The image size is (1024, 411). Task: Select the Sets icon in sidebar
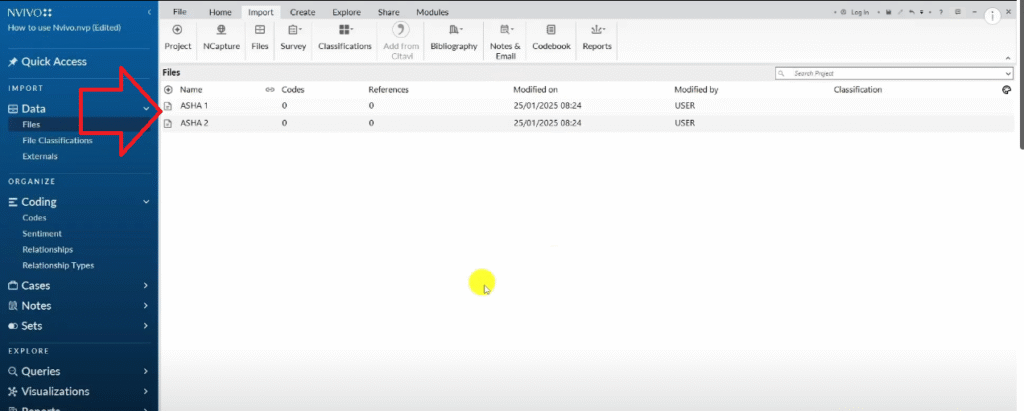click(x=12, y=326)
